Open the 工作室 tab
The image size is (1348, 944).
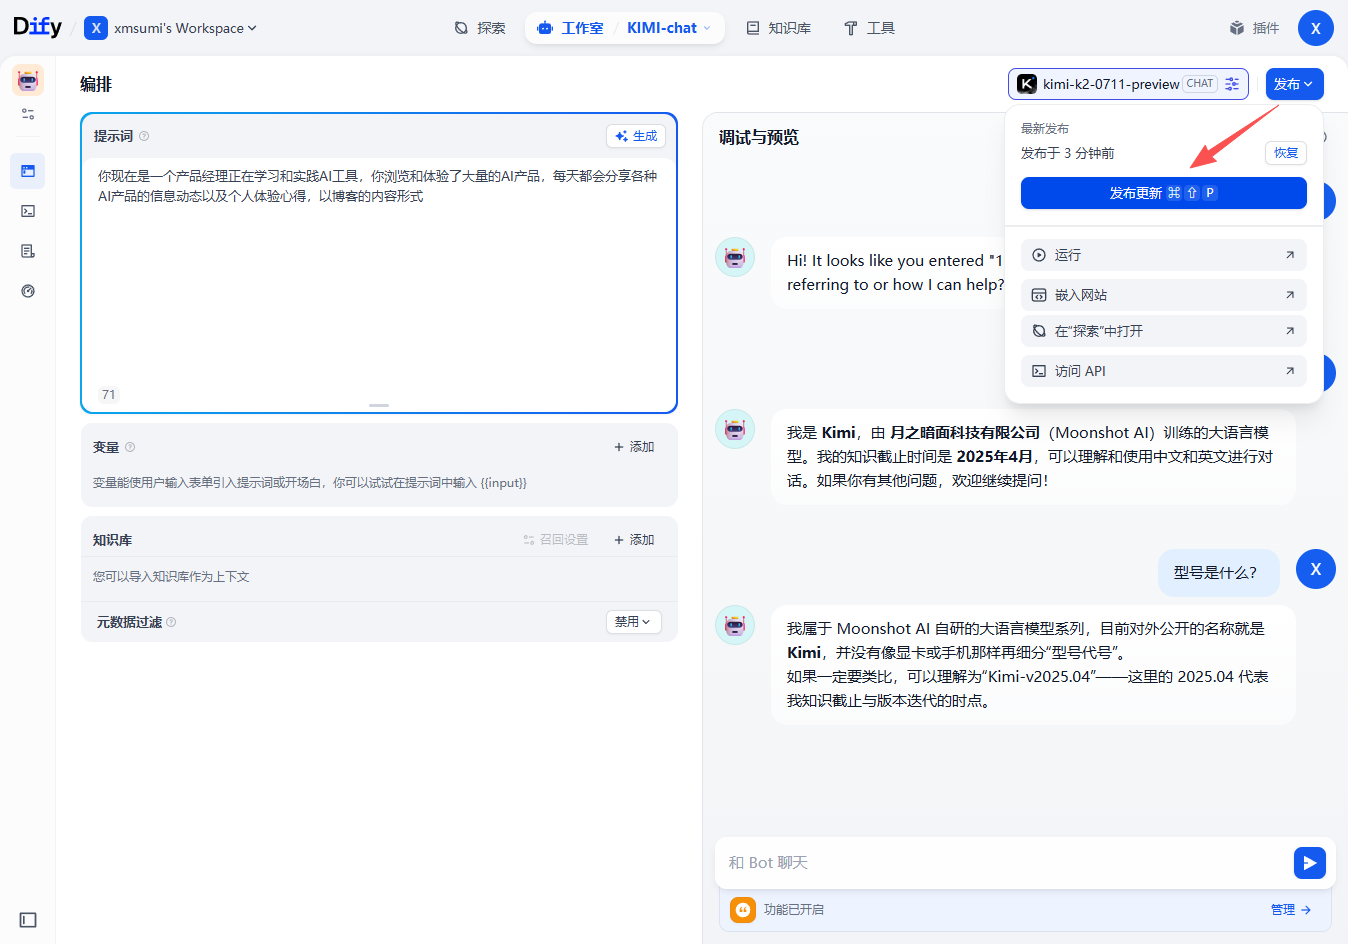[x=571, y=28]
